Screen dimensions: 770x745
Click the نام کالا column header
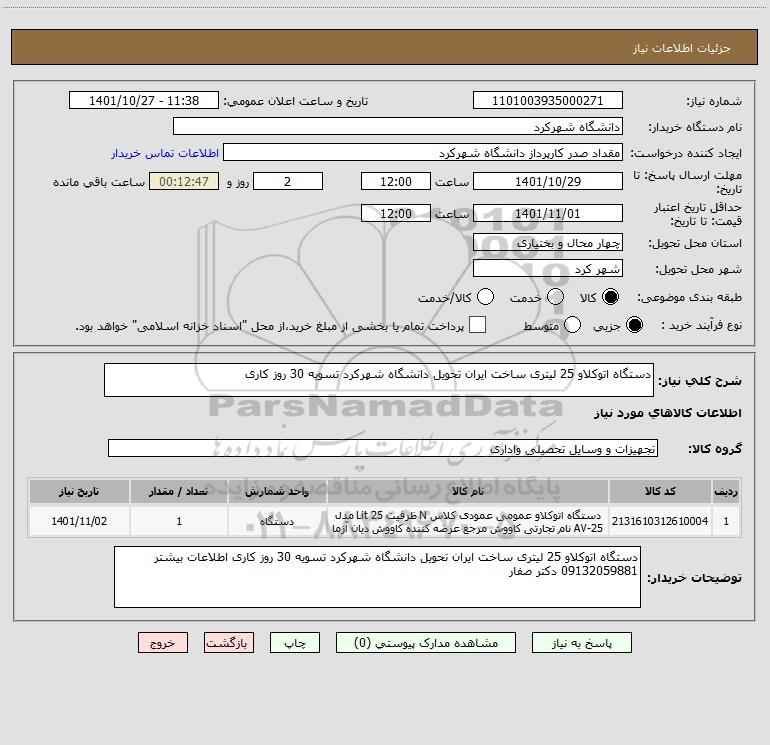click(x=468, y=492)
